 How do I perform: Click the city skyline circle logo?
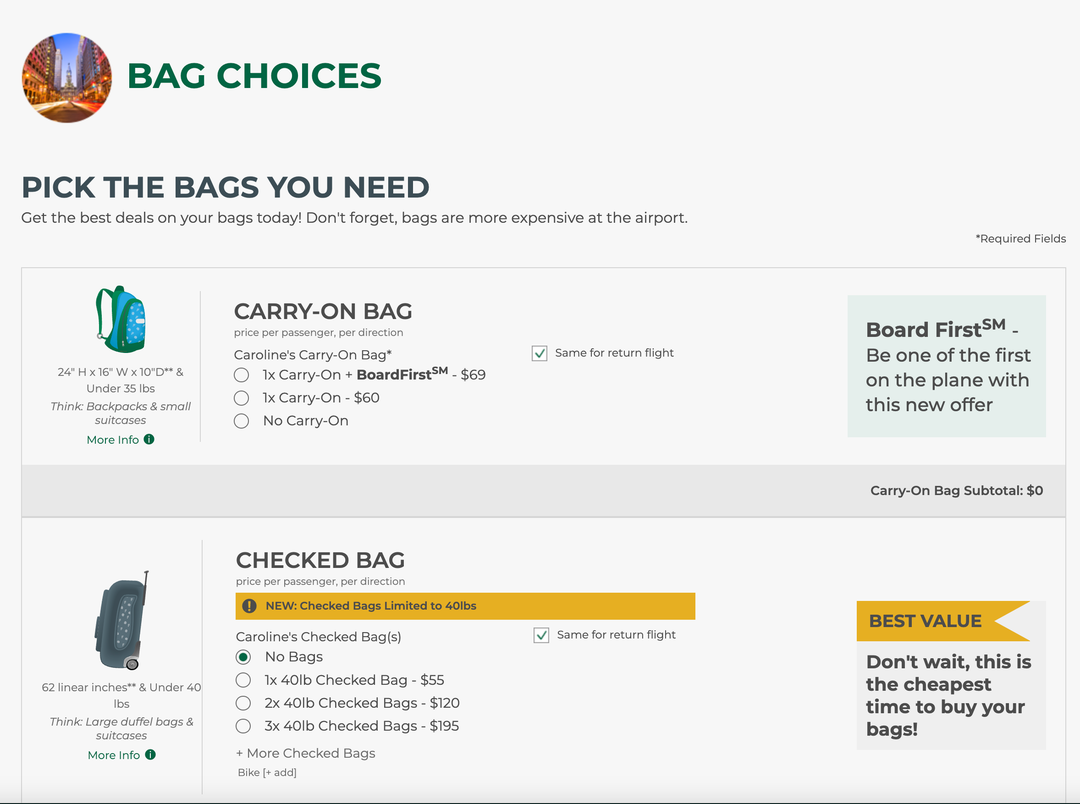(66, 77)
